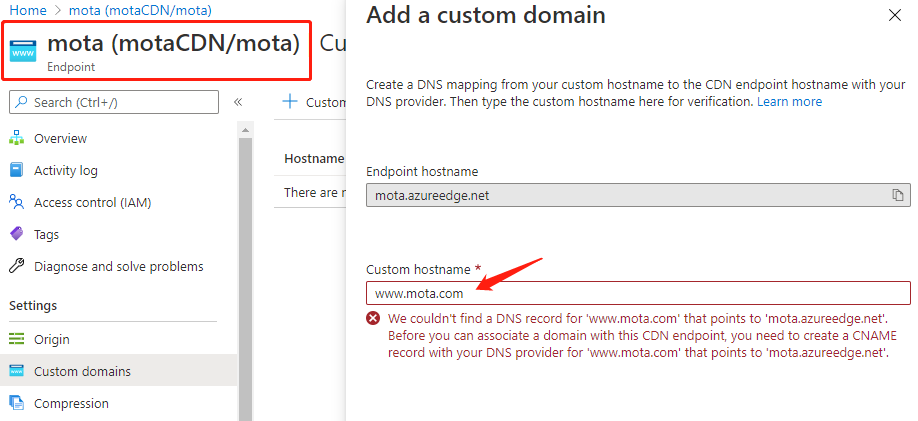Click the Activity log icon
Image resolution: width=918 pixels, height=421 pixels.
click(x=17, y=170)
